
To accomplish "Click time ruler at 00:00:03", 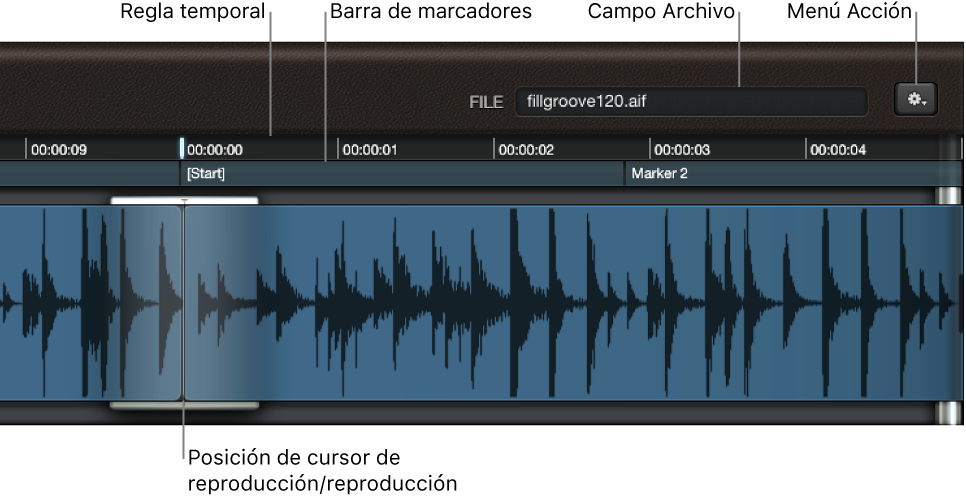I will click(x=682, y=150).
